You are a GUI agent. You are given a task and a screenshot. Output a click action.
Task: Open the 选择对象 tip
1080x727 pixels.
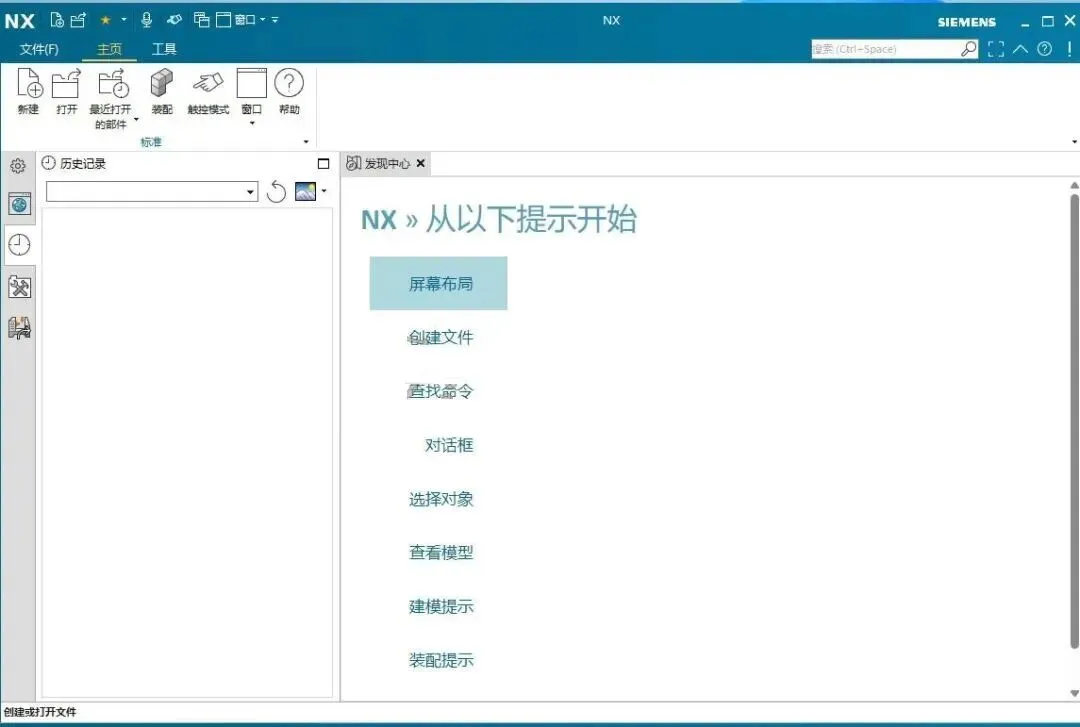[x=441, y=498]
